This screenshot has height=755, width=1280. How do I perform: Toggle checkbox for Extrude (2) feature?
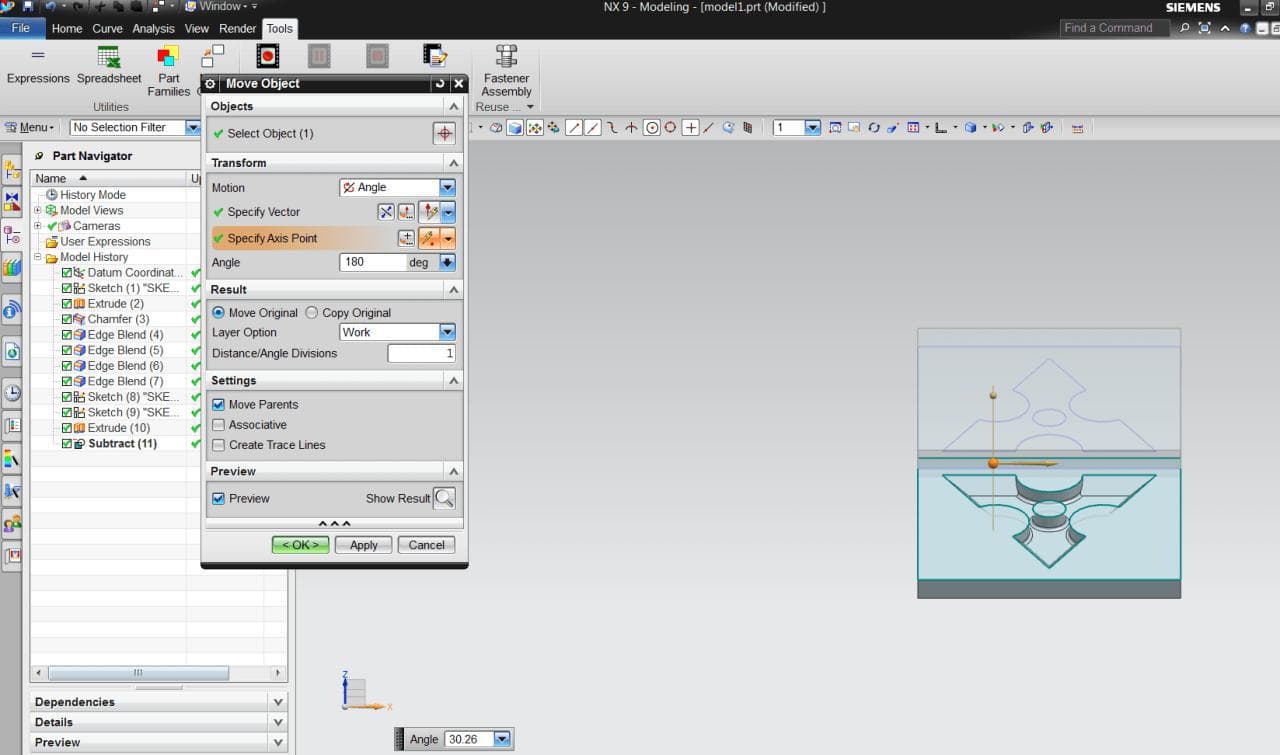pyautogui.click(x=67, y=304)
